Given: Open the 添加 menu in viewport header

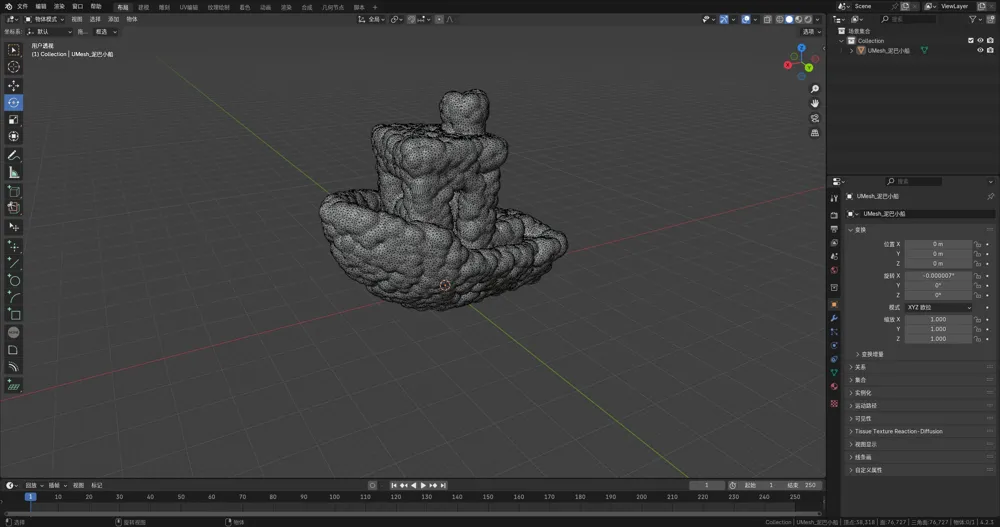Looking at the screenshot, I should point(114,19).
